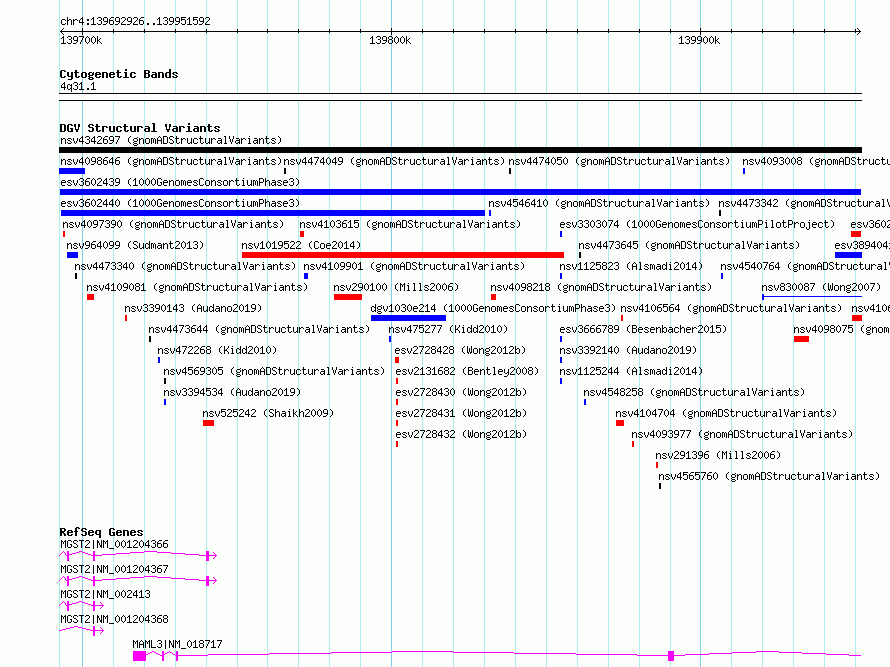Click the nsv4342697 gnomAD variant label
The width and height of the screenshot is (890, 667).
[x=171, y=140]
